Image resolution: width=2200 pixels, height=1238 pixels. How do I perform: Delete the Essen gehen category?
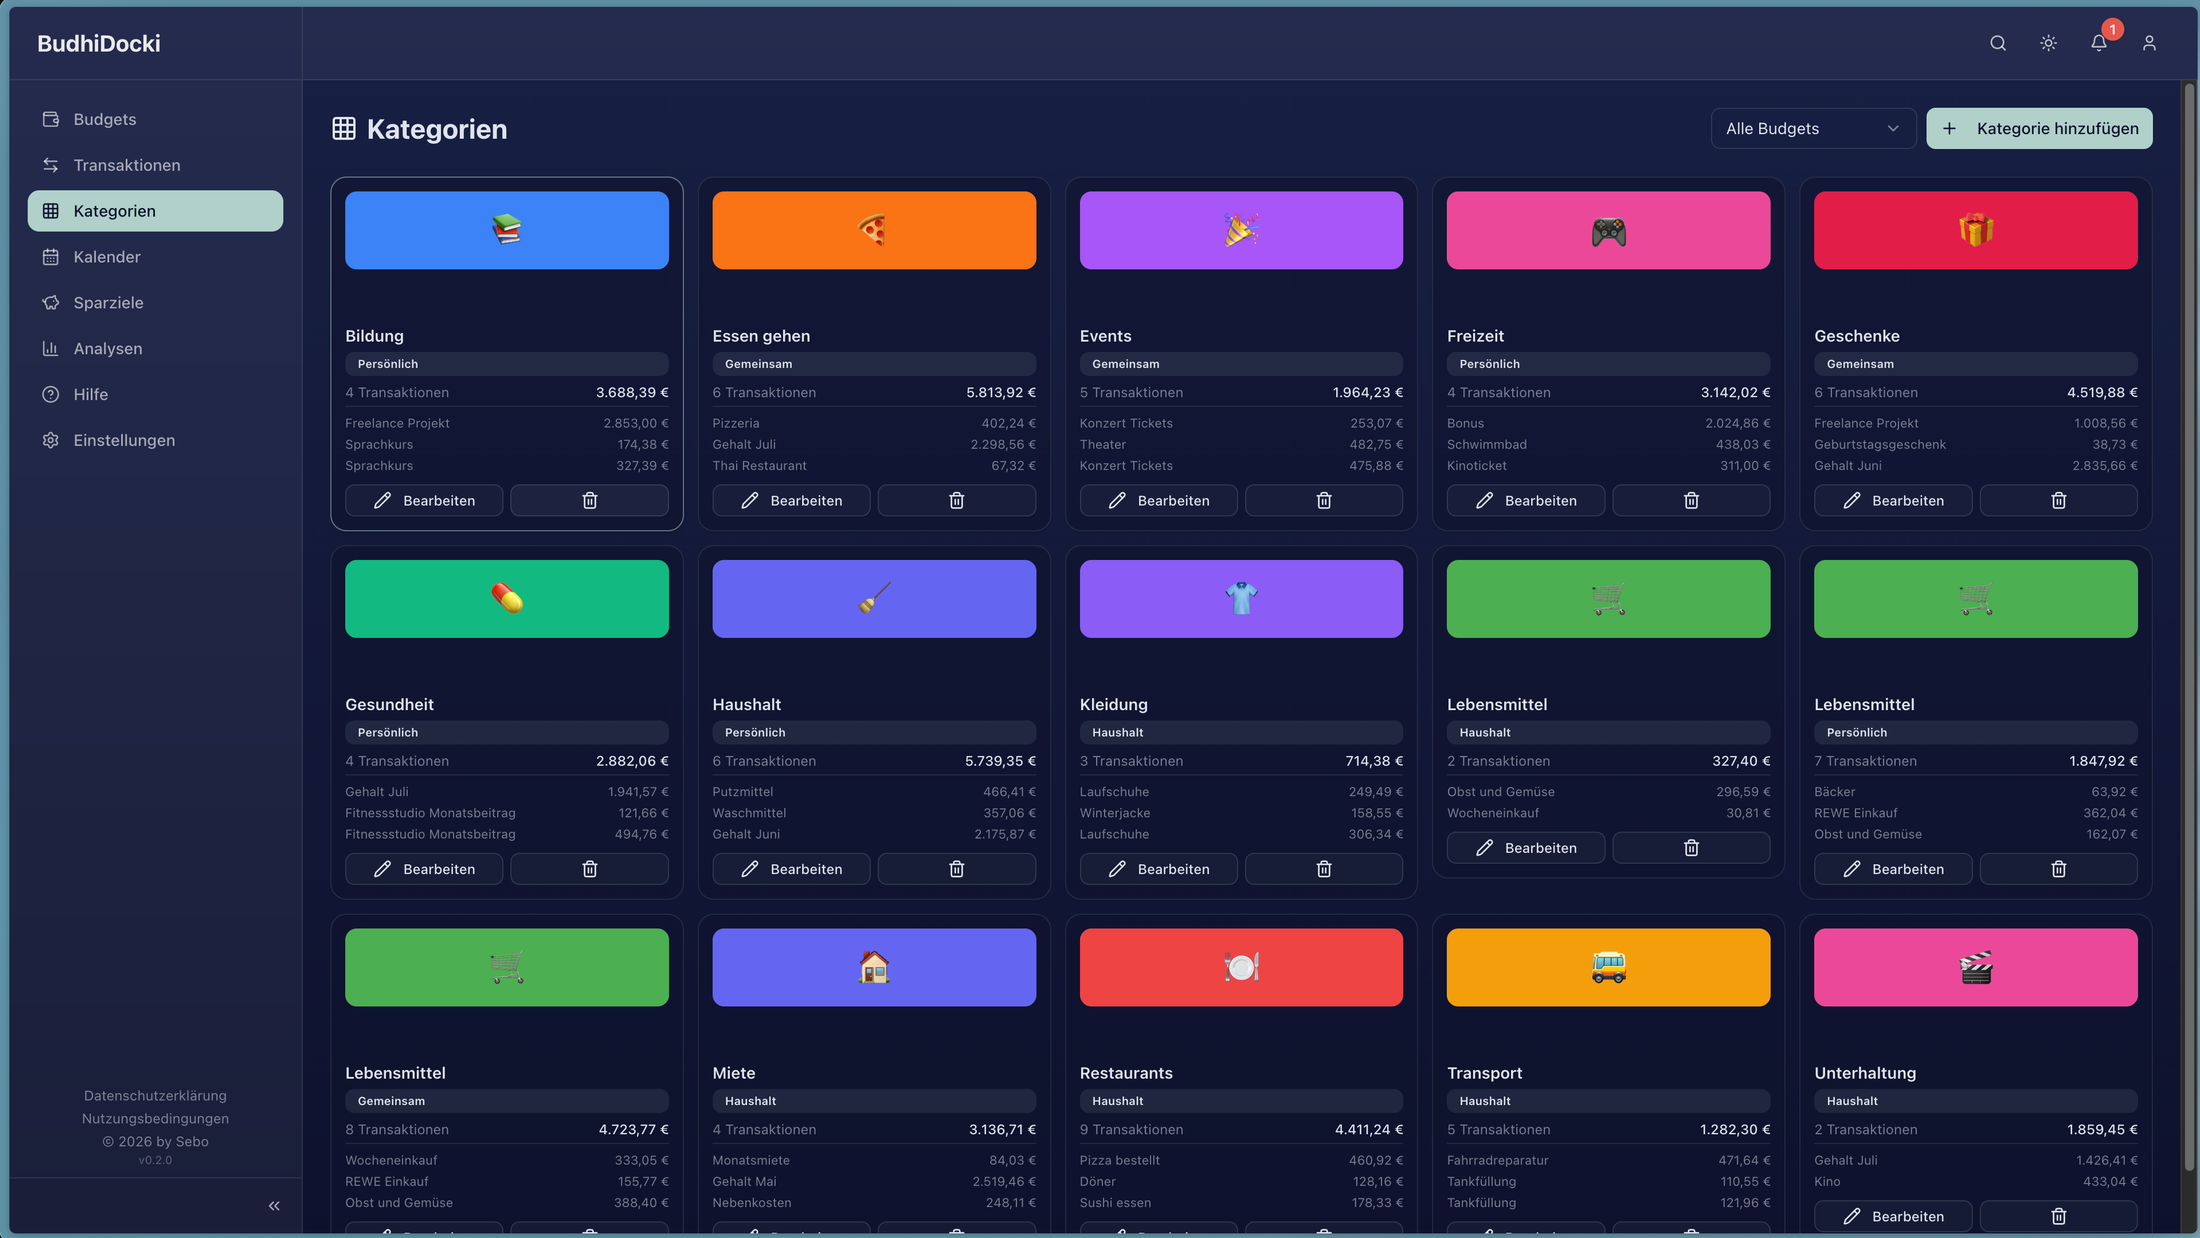[x=957, y=500]
